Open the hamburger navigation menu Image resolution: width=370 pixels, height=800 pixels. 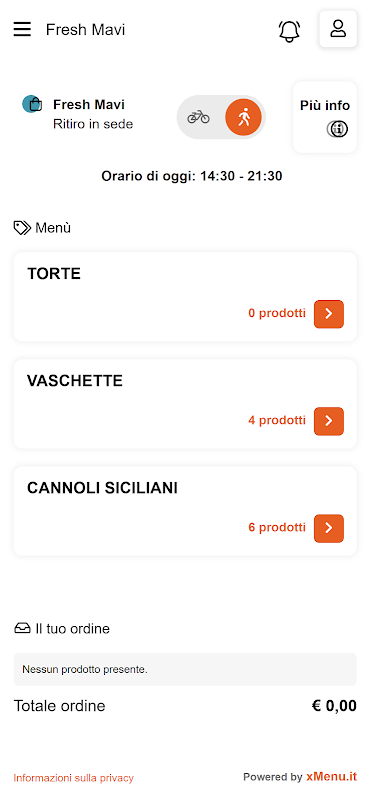22,30
